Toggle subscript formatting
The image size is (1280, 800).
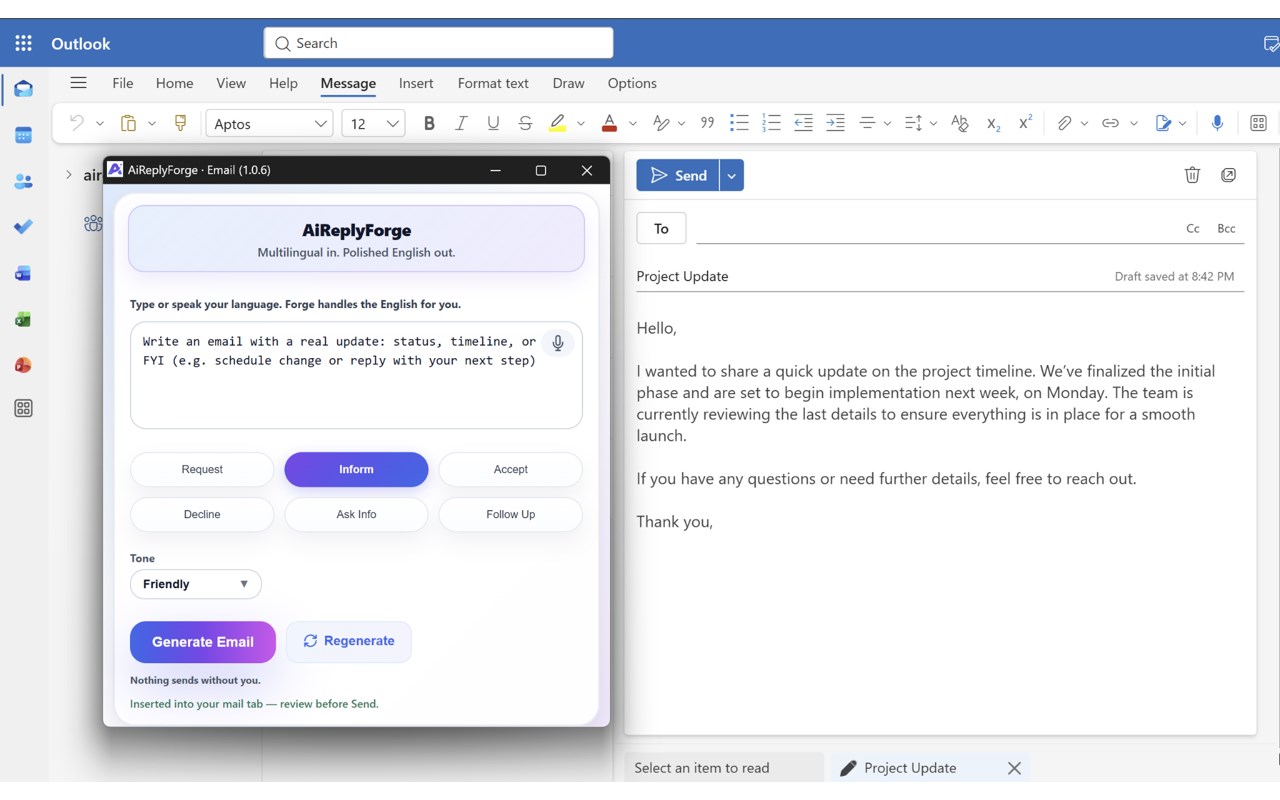click(x=993, y=123)
